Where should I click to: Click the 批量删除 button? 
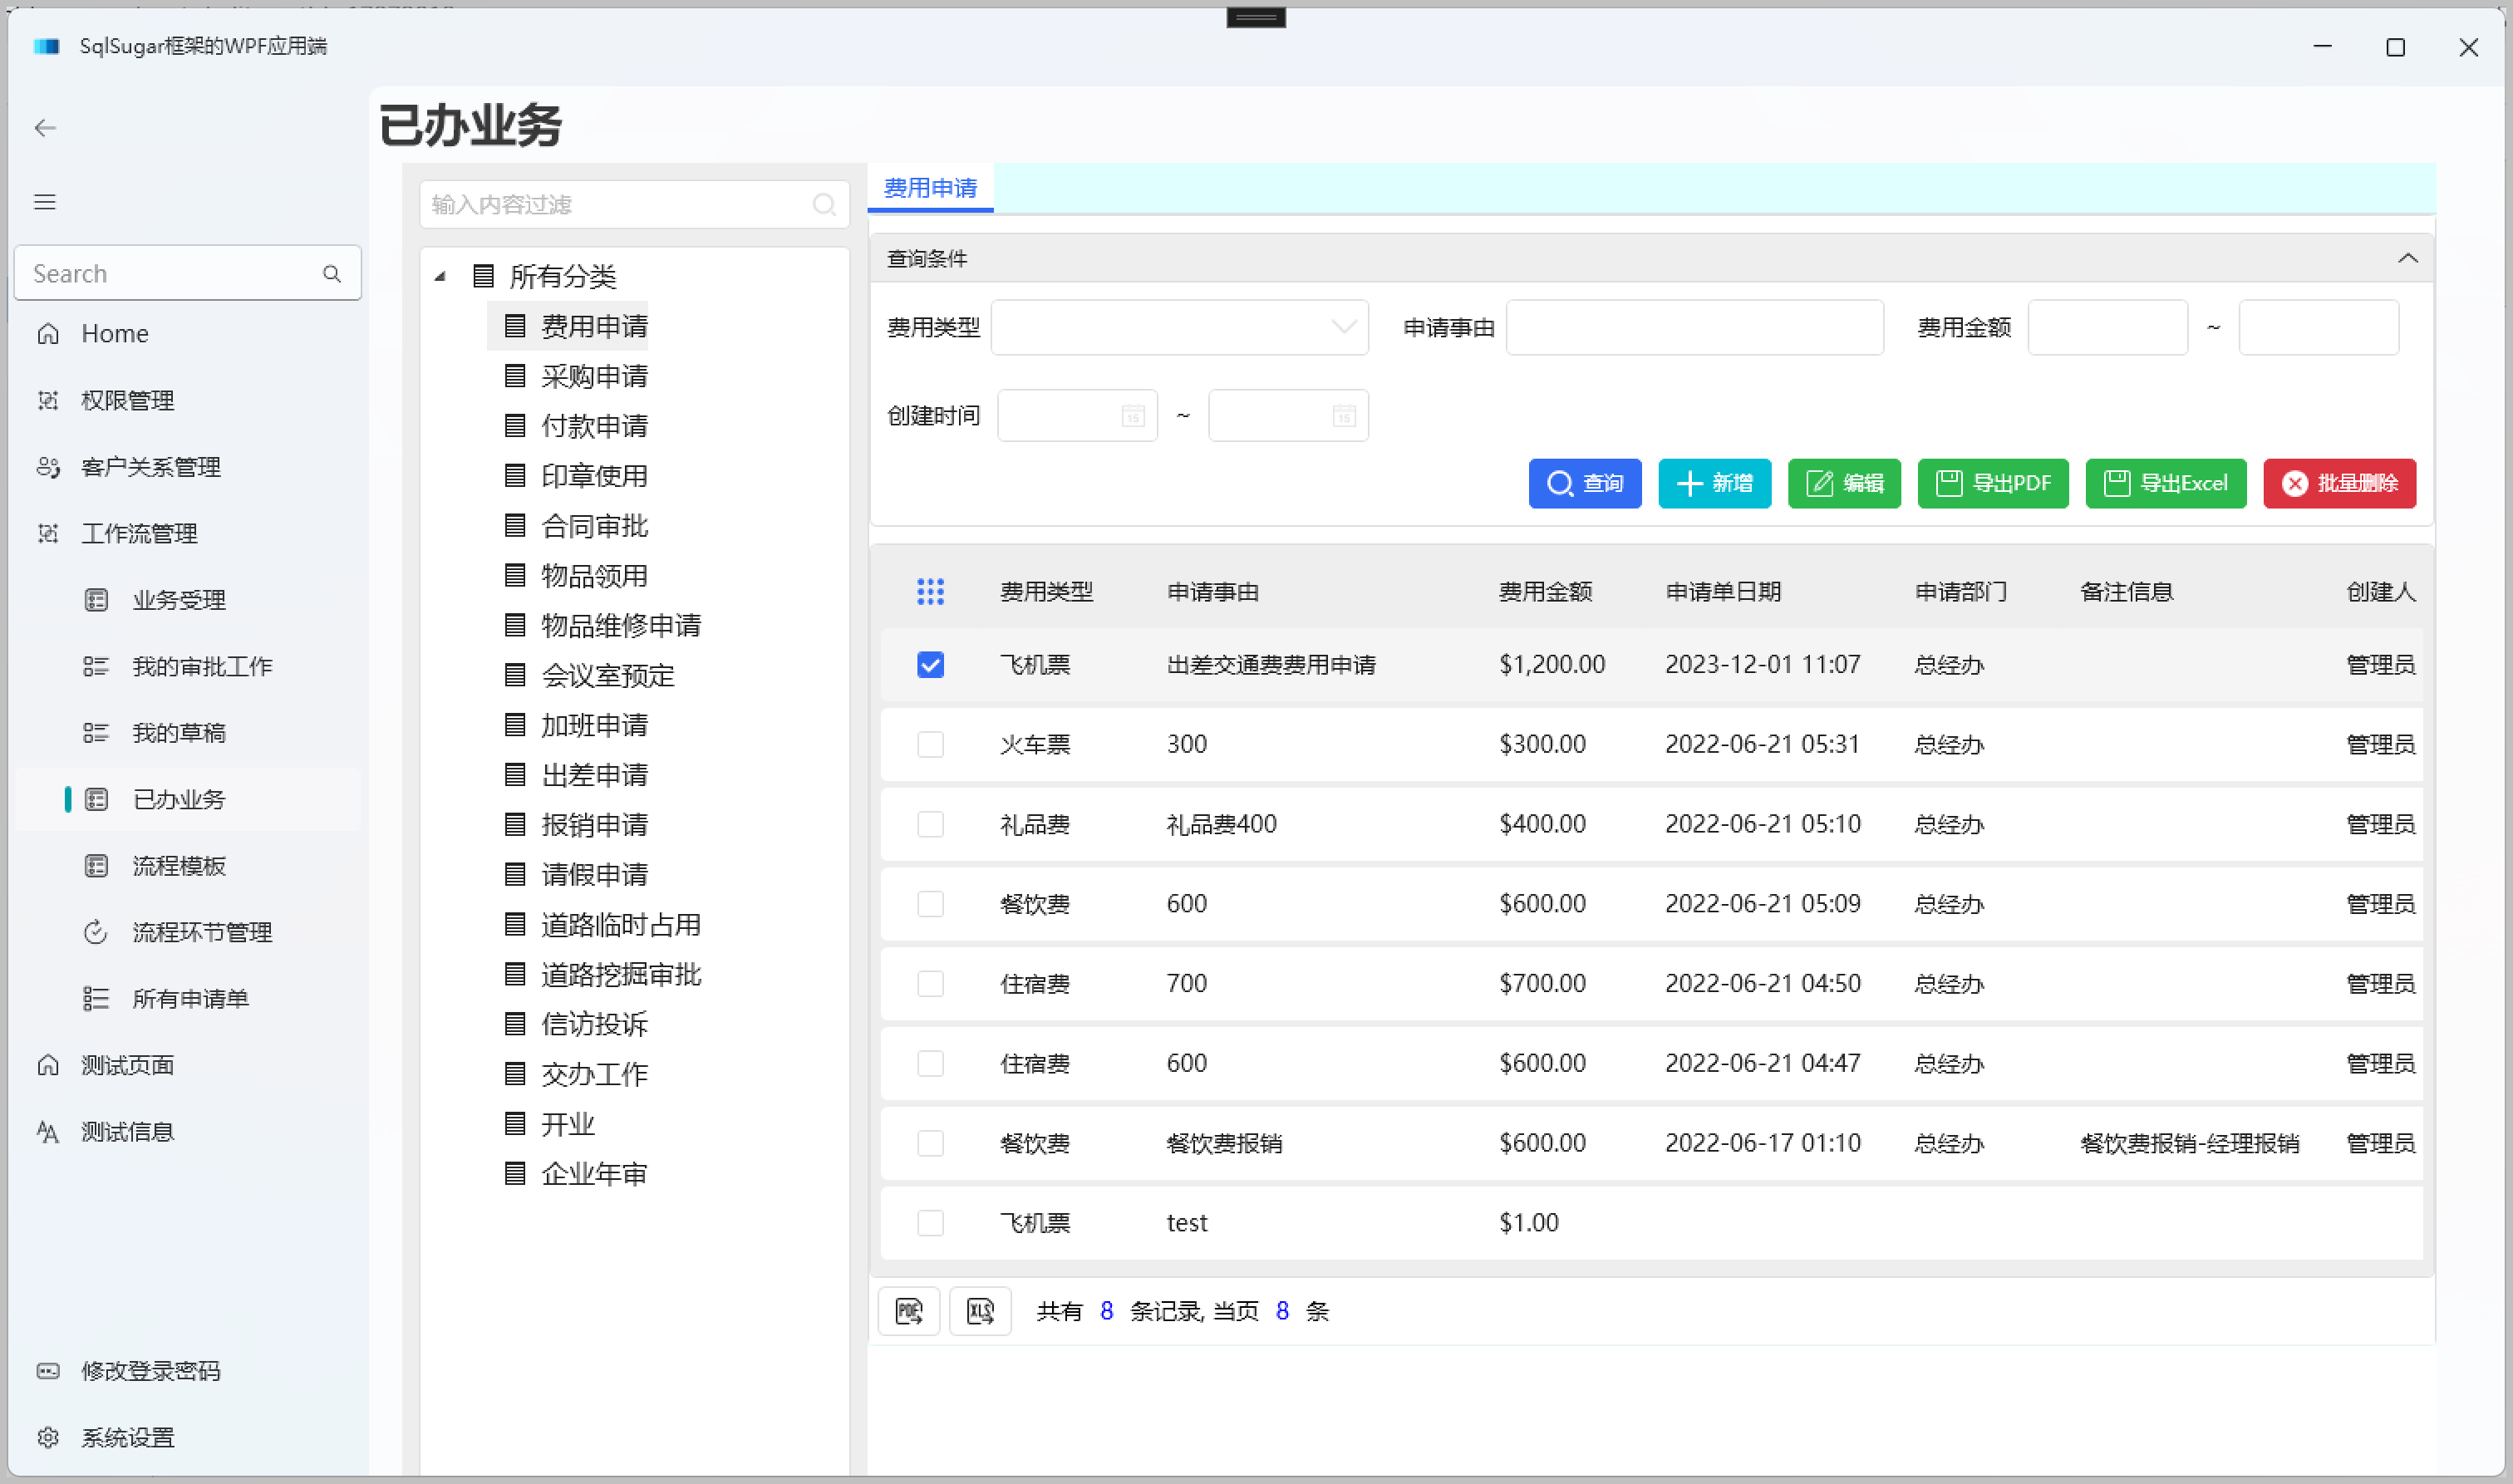[2340, 484]
